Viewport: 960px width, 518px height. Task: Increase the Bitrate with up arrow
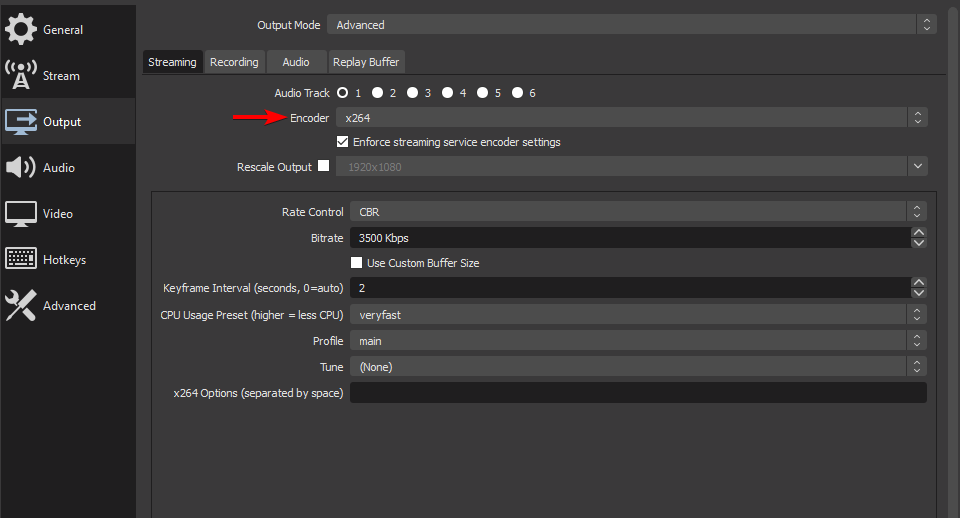coord(918,233)
